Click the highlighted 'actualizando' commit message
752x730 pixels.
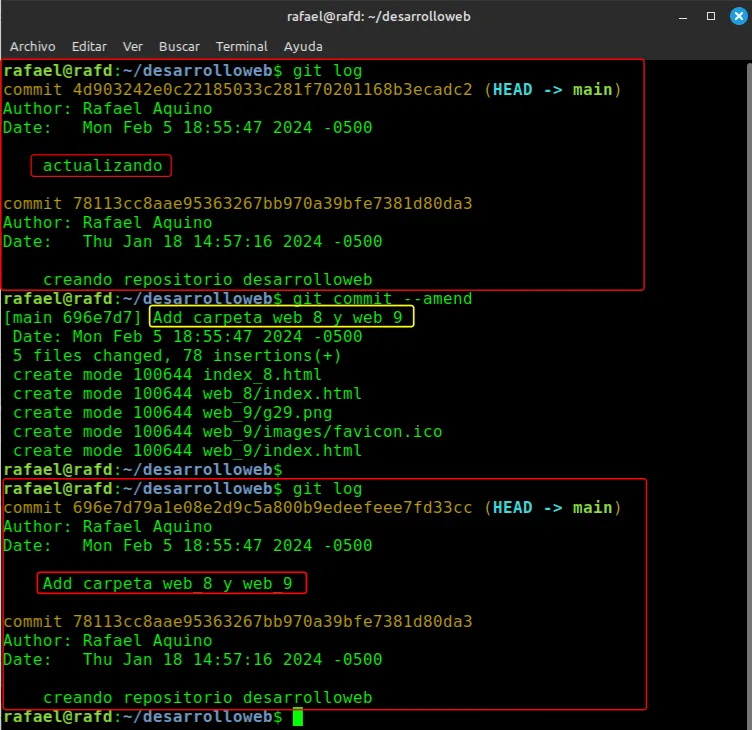click(x=102, y=165)
